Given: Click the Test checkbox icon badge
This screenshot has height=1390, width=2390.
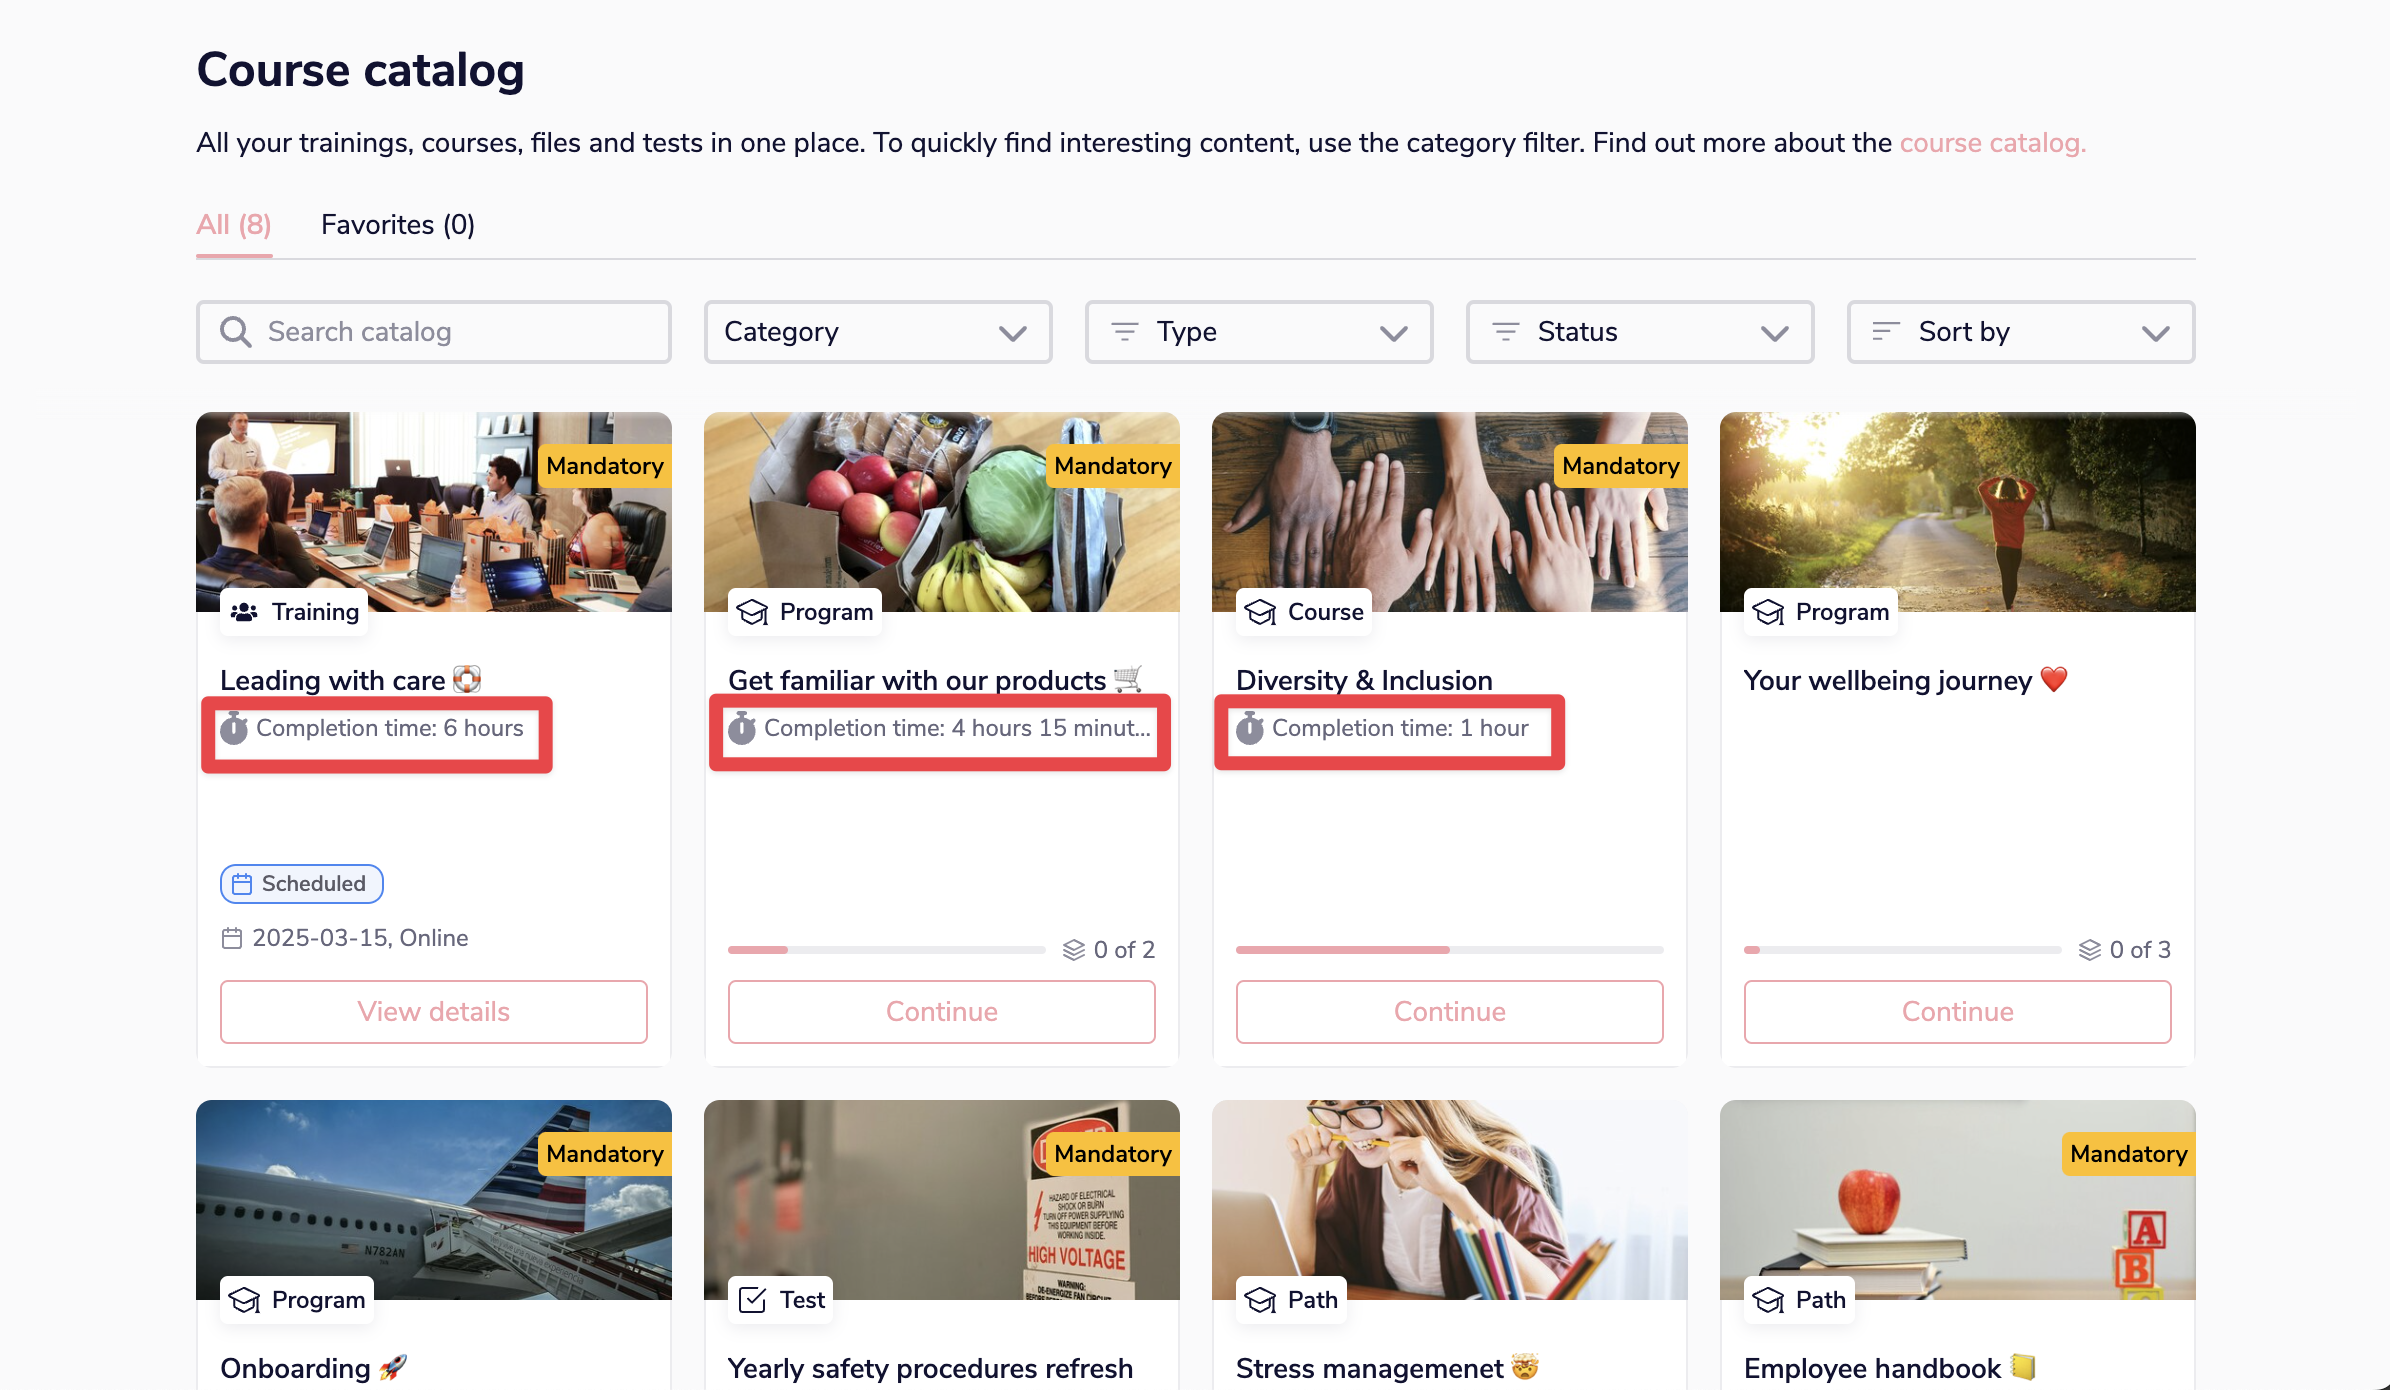Looking at the screenshot, I should (x=752, y=1300).
